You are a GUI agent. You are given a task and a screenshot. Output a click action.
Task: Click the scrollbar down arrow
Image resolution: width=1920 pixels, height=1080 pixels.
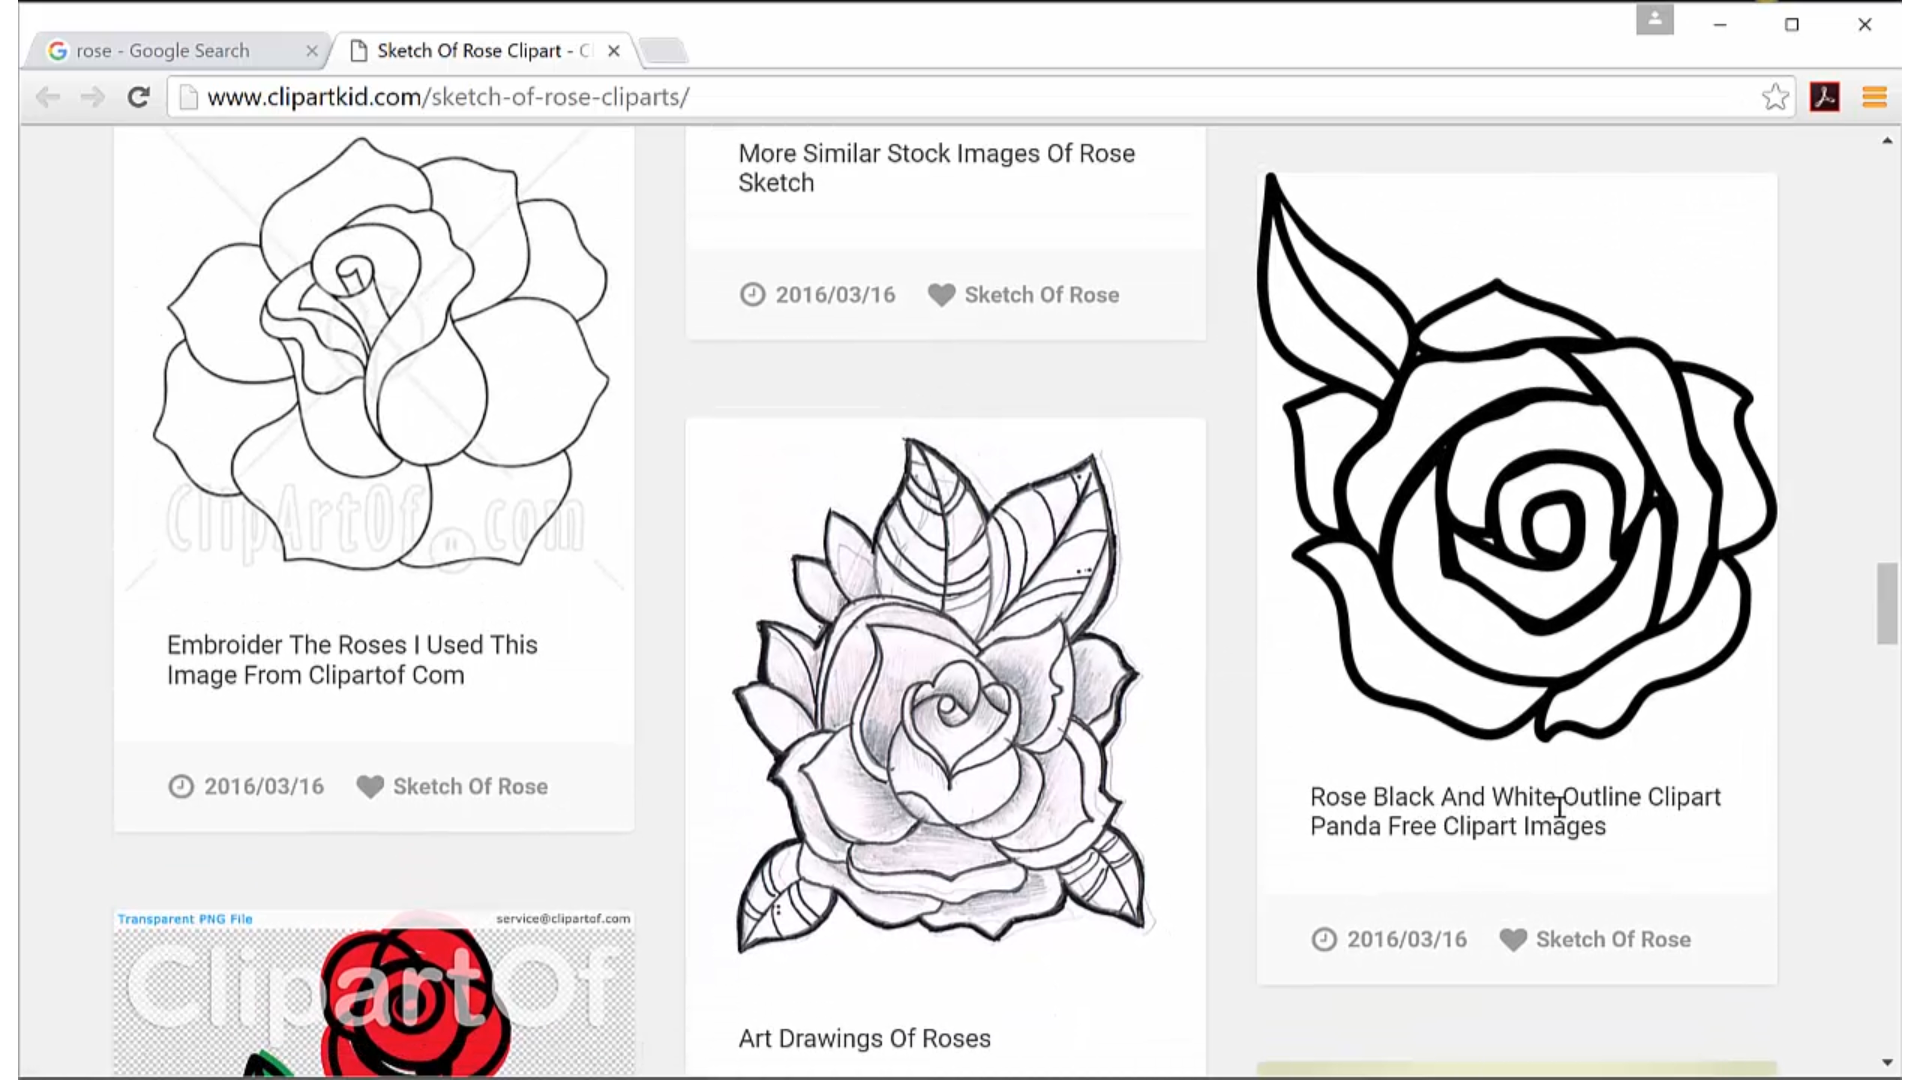1887,1063
